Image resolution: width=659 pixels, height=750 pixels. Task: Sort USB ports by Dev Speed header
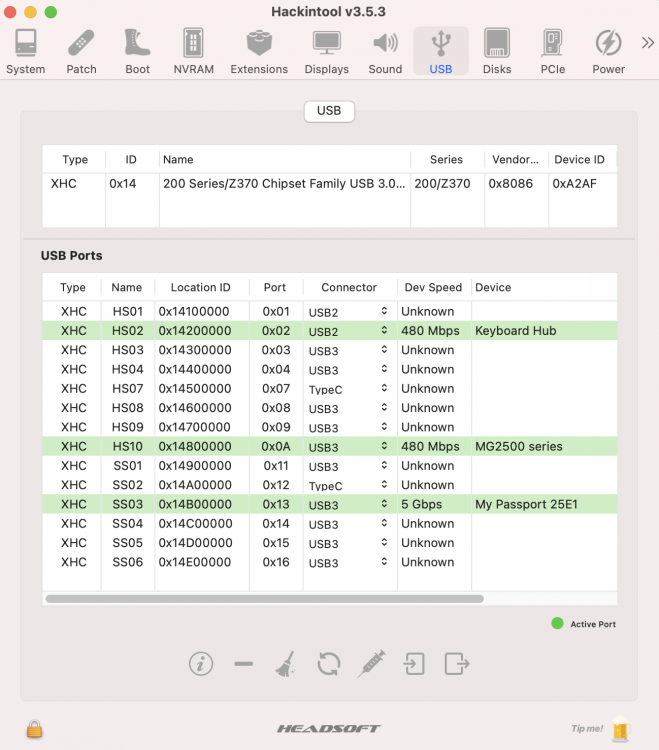(x=433, y=287)
